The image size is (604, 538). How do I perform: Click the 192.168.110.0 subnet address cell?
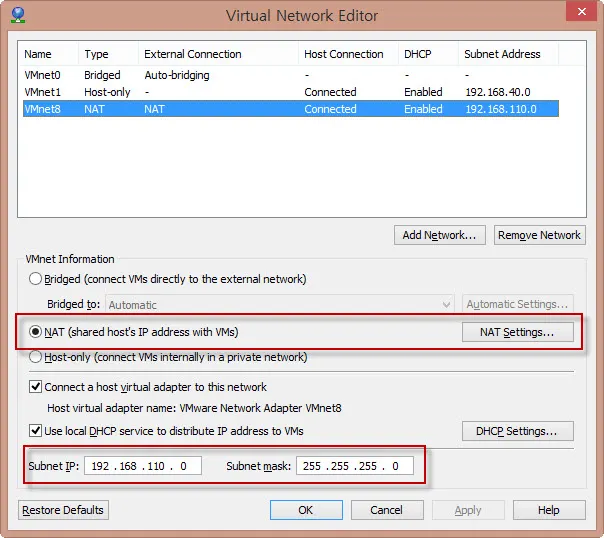point(501,109)
